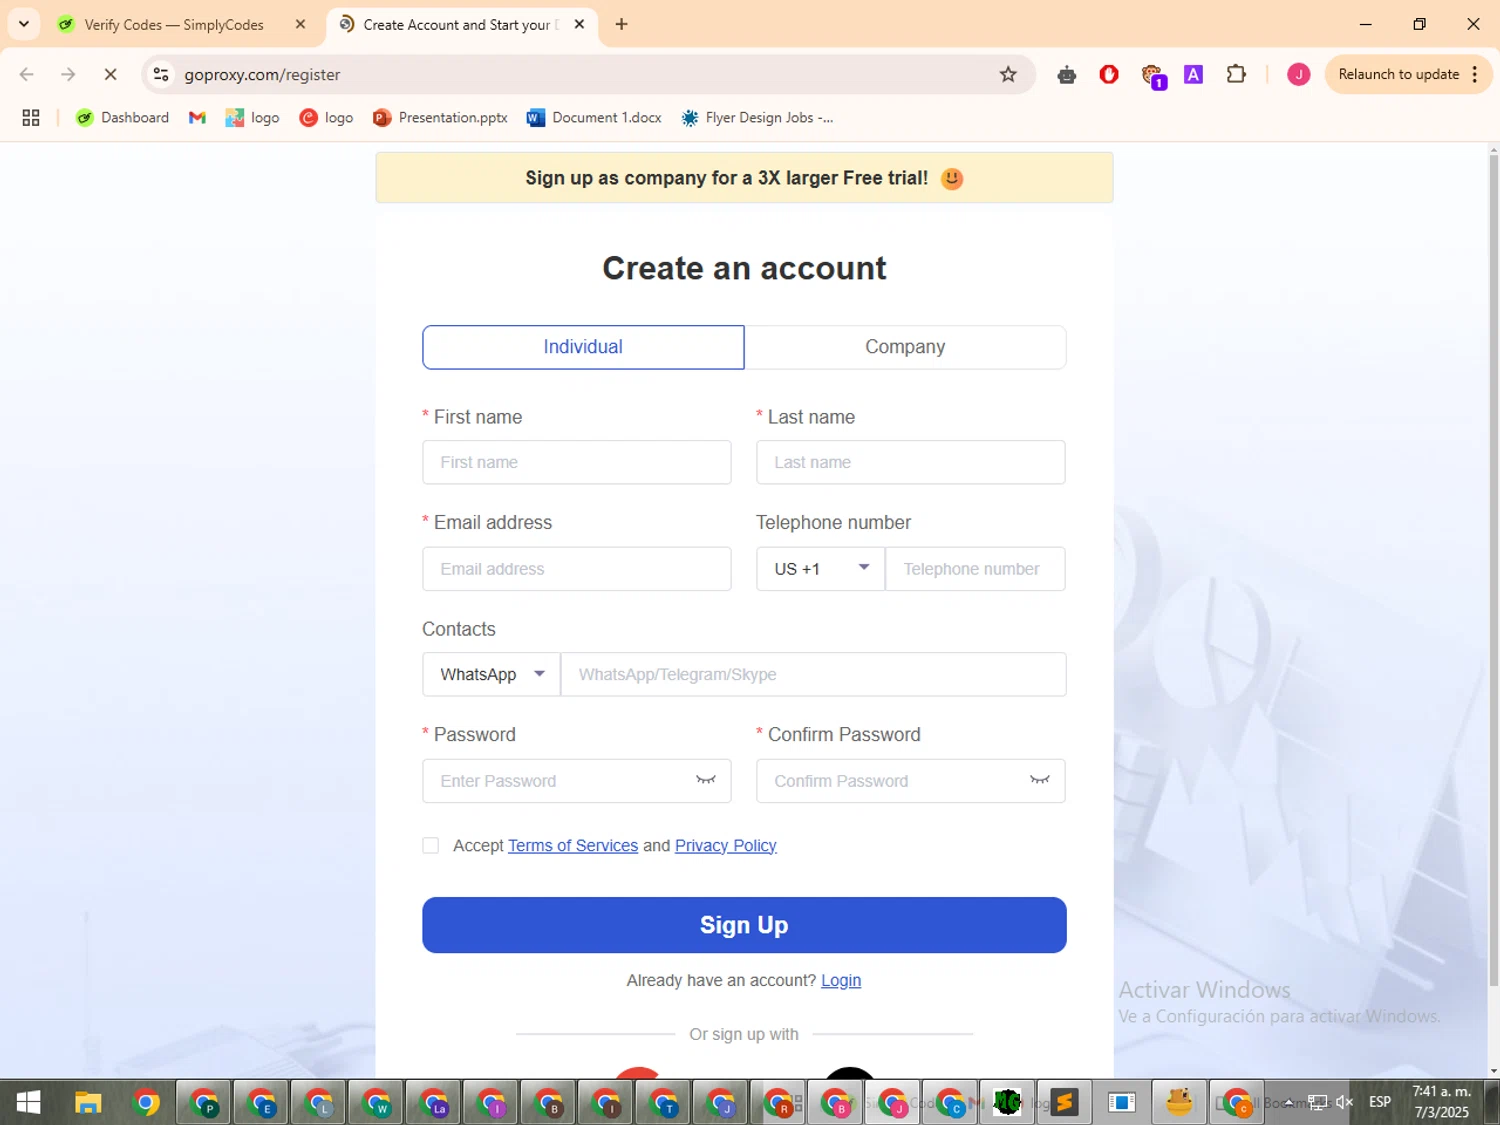Screen dimensions: 1500x1125
Task: Open the Terms of Services link
Action: pos(573,846)
